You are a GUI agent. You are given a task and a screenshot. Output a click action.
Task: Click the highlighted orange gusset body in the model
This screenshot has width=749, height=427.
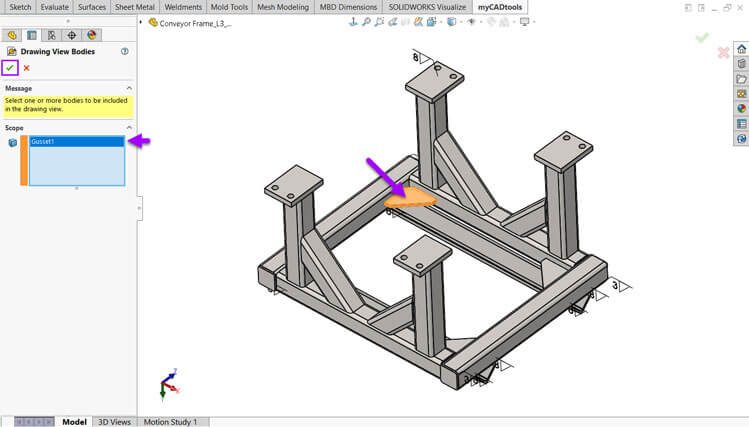411,198
